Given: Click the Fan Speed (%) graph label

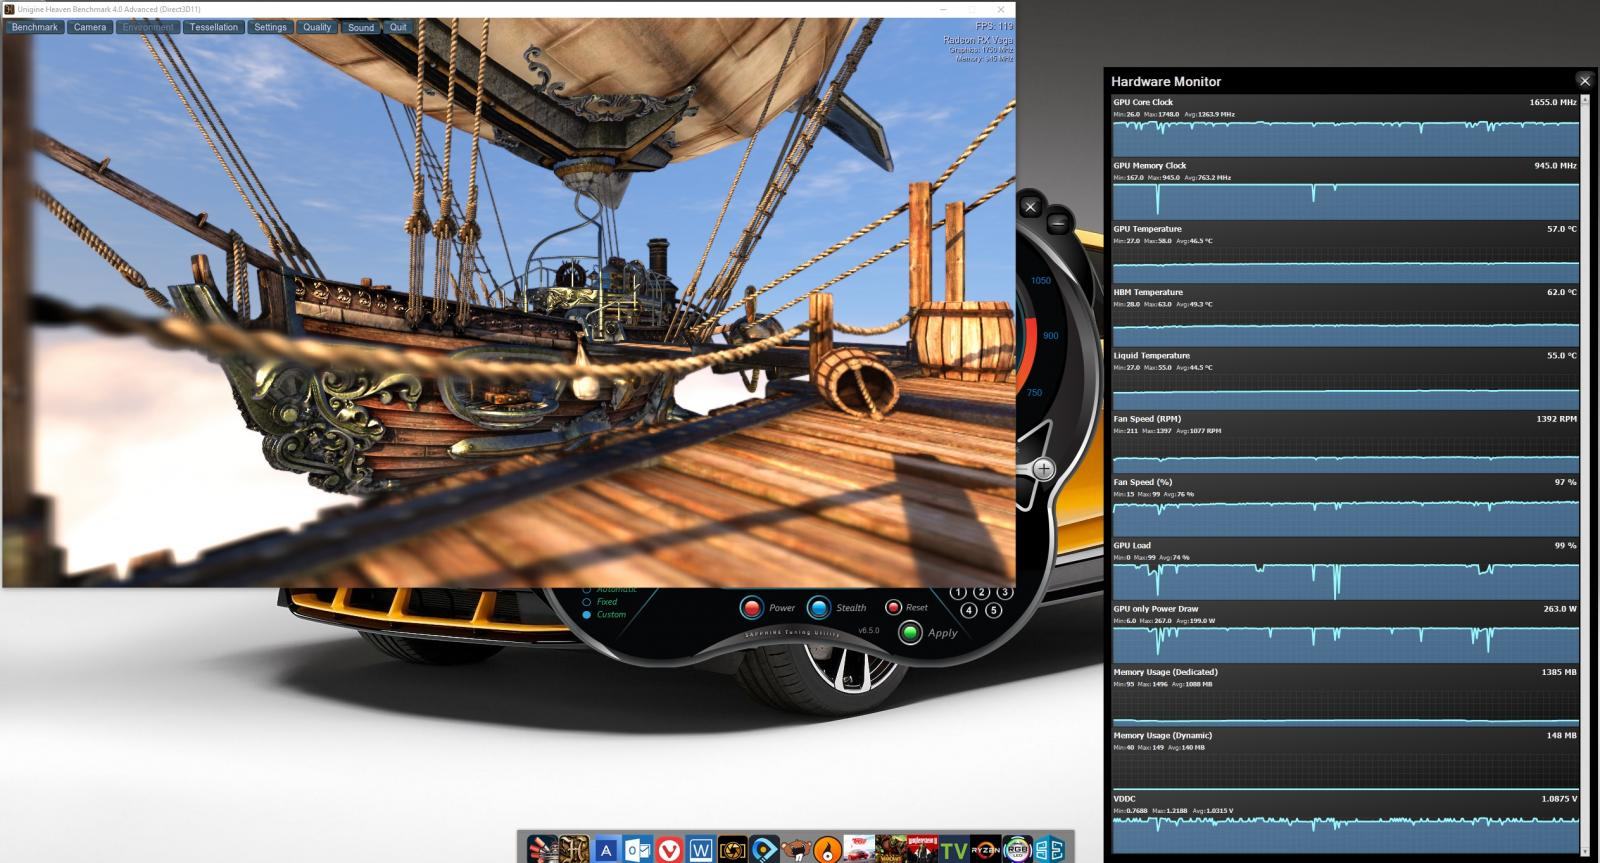Looking at the screenshot, I should (1142, 482).
